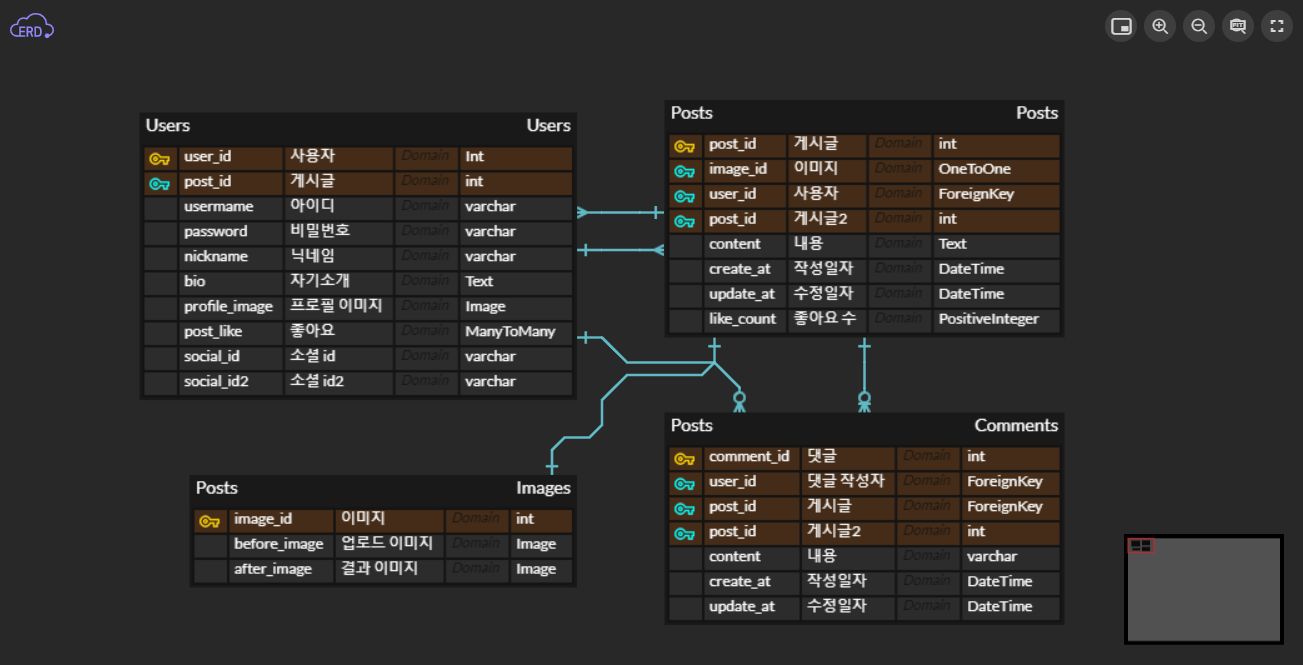Click the key icon beside image_id in Images
Viewport: 1303px width, 665px height.
(210, 520)
